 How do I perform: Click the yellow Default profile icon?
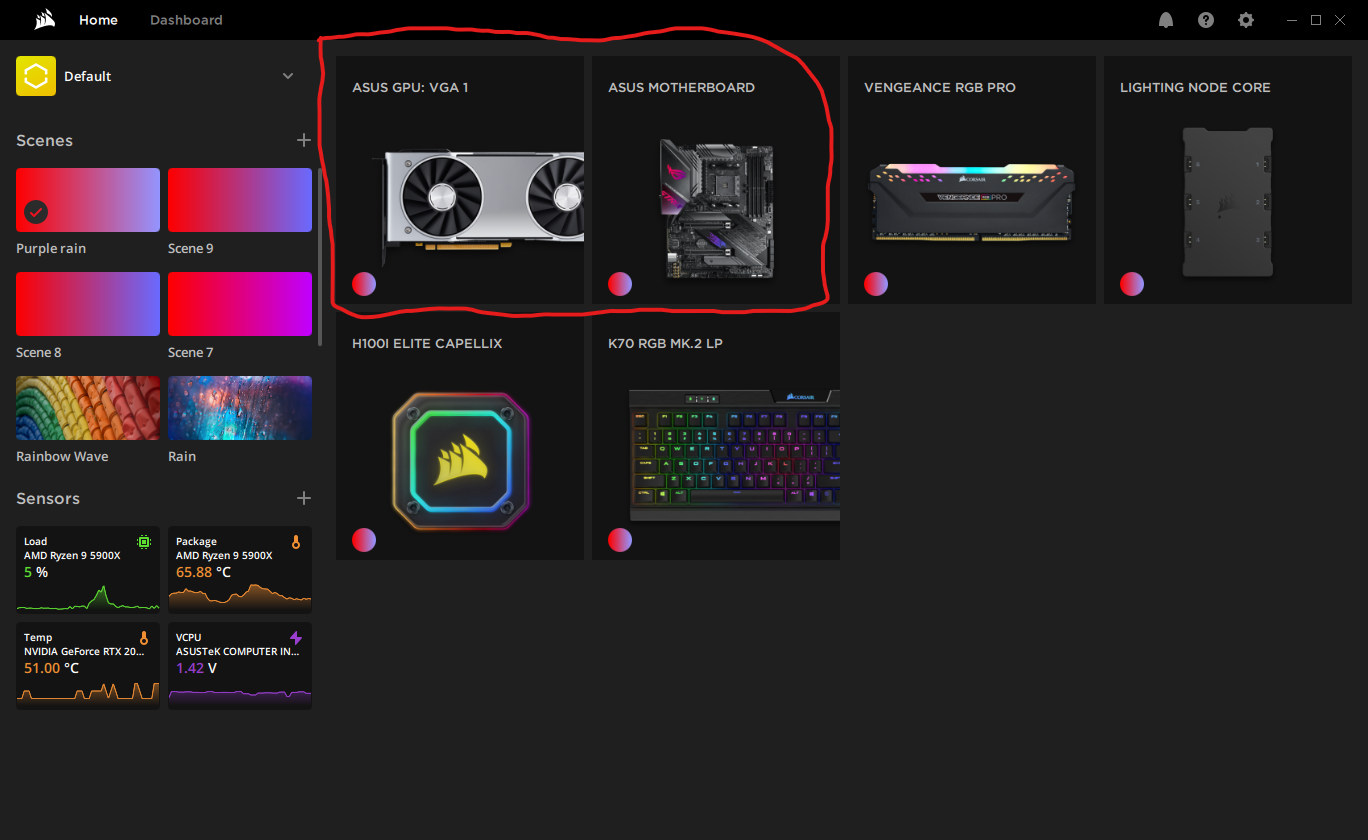(x=36, y=76)
